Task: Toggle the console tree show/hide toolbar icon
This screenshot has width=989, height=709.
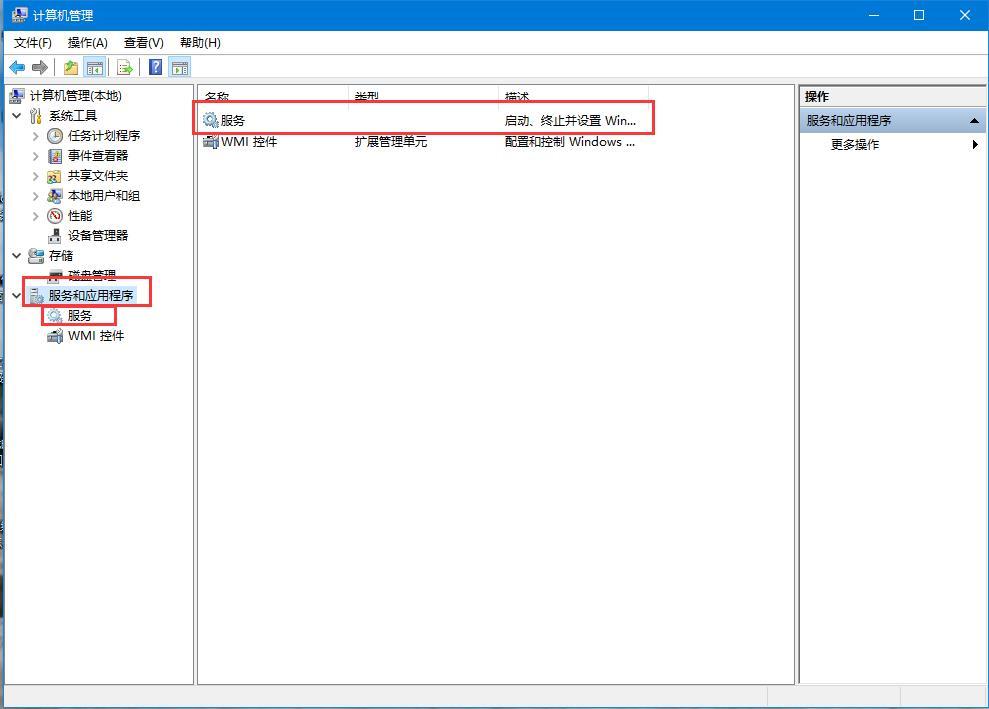Action: (93, 67)
